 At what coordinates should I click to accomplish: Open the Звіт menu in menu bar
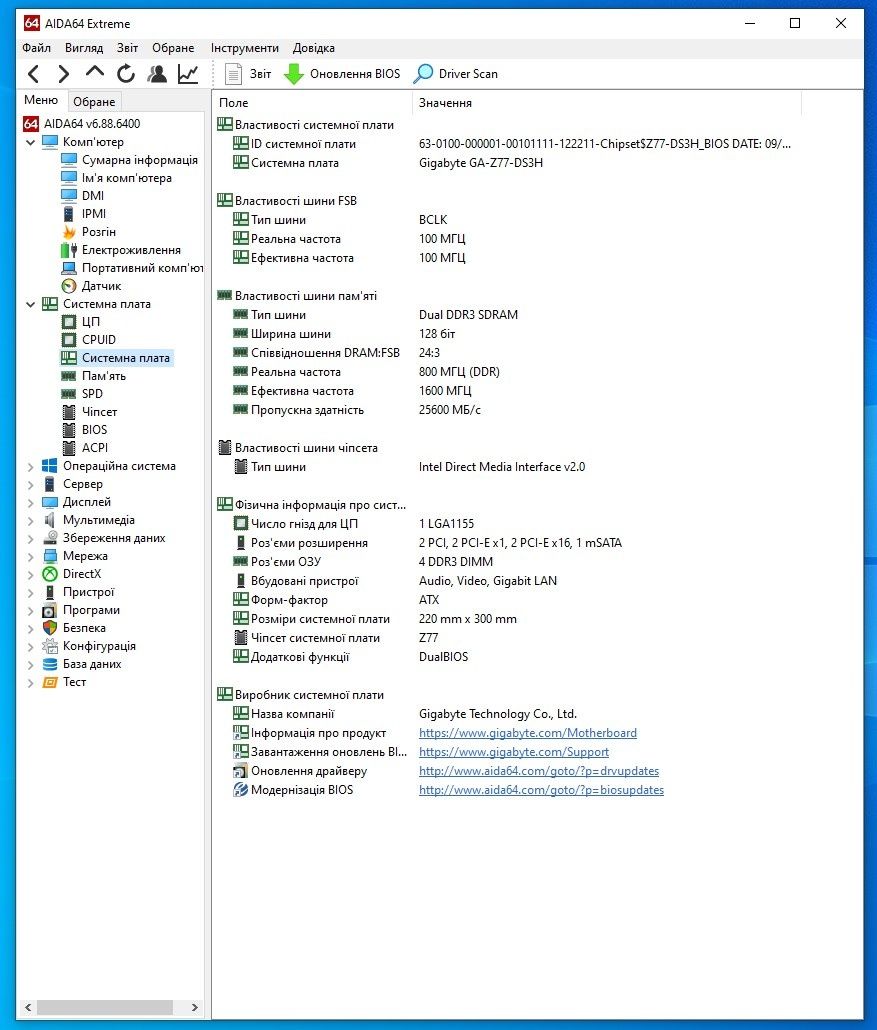tap(127, 48)
